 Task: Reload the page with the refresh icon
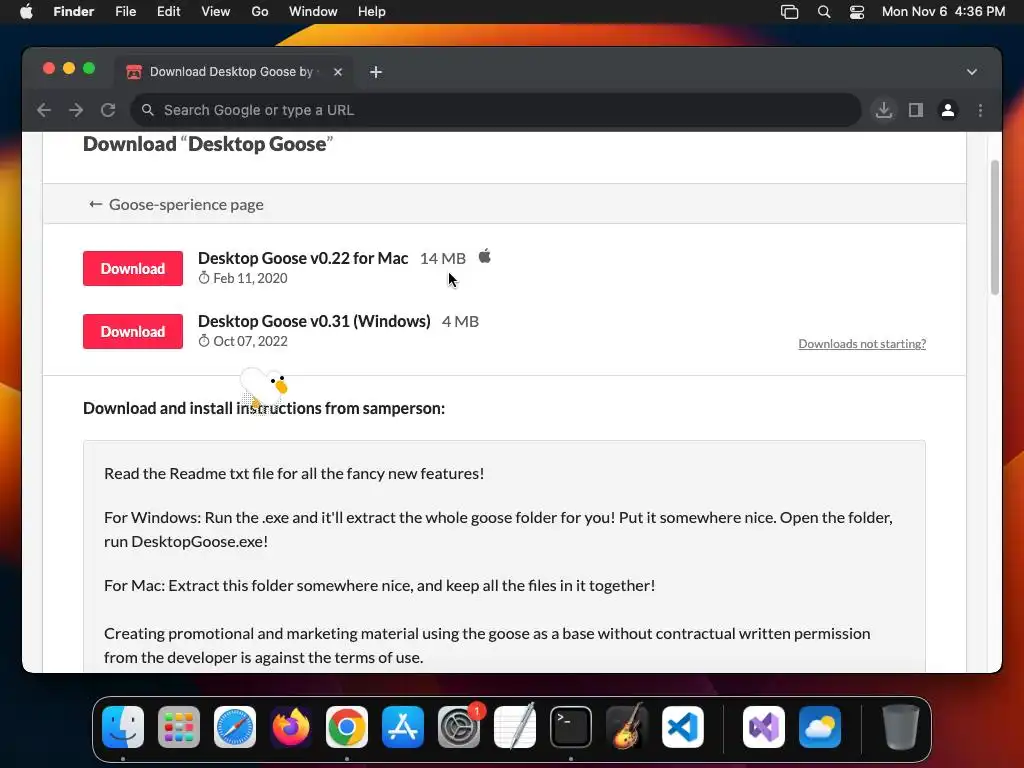tap(108, 110)
